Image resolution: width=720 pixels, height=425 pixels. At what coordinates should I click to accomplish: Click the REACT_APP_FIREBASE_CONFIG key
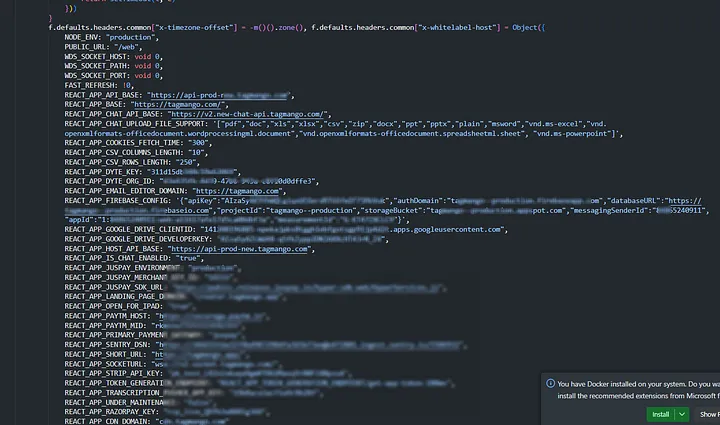tap(116, 201)
